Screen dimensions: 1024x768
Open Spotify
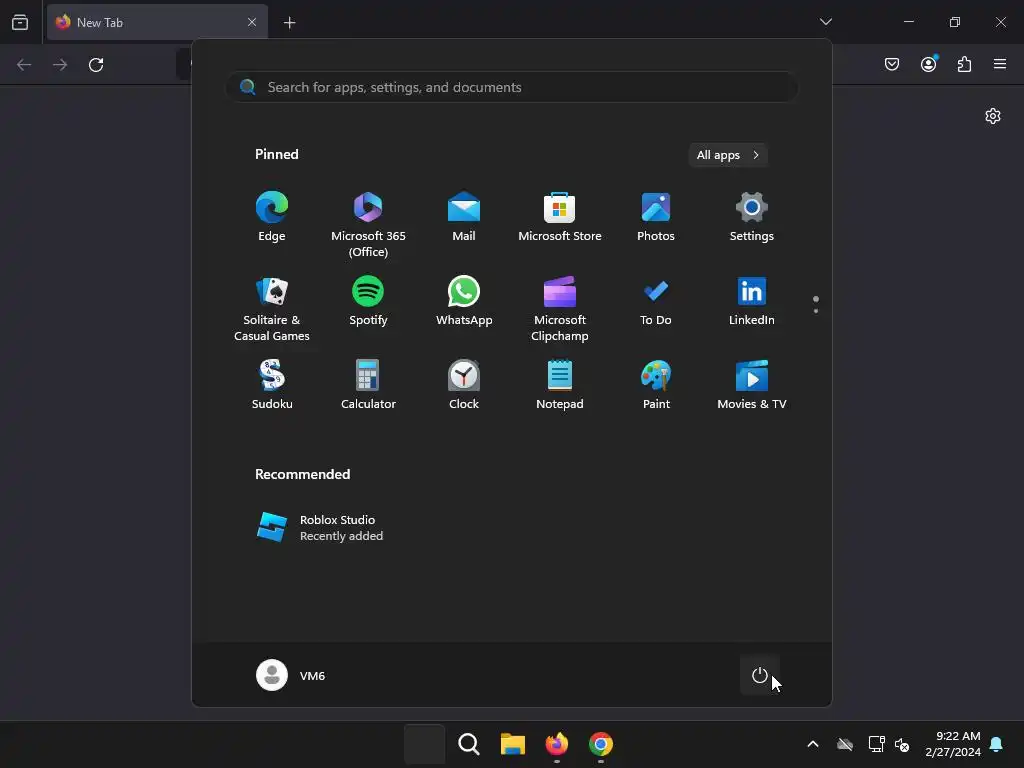pos(368,301)
